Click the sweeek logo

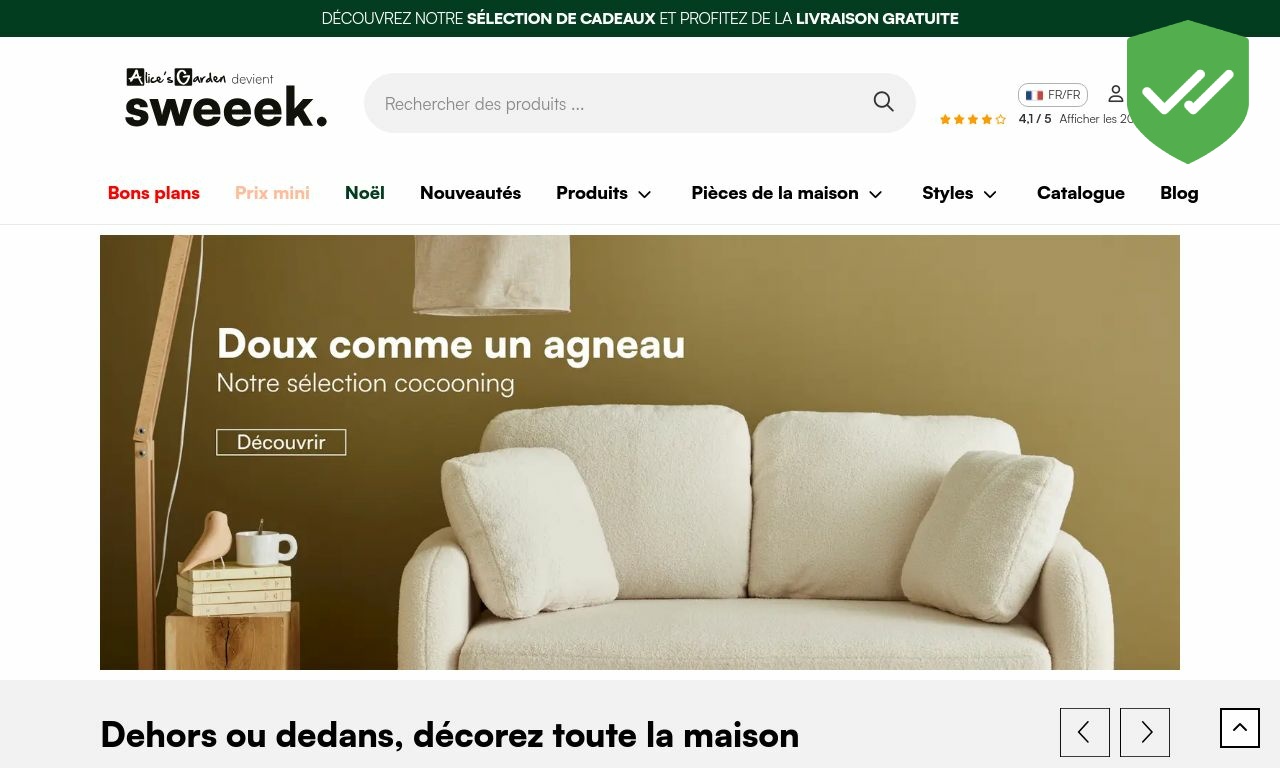pos(226,98)
